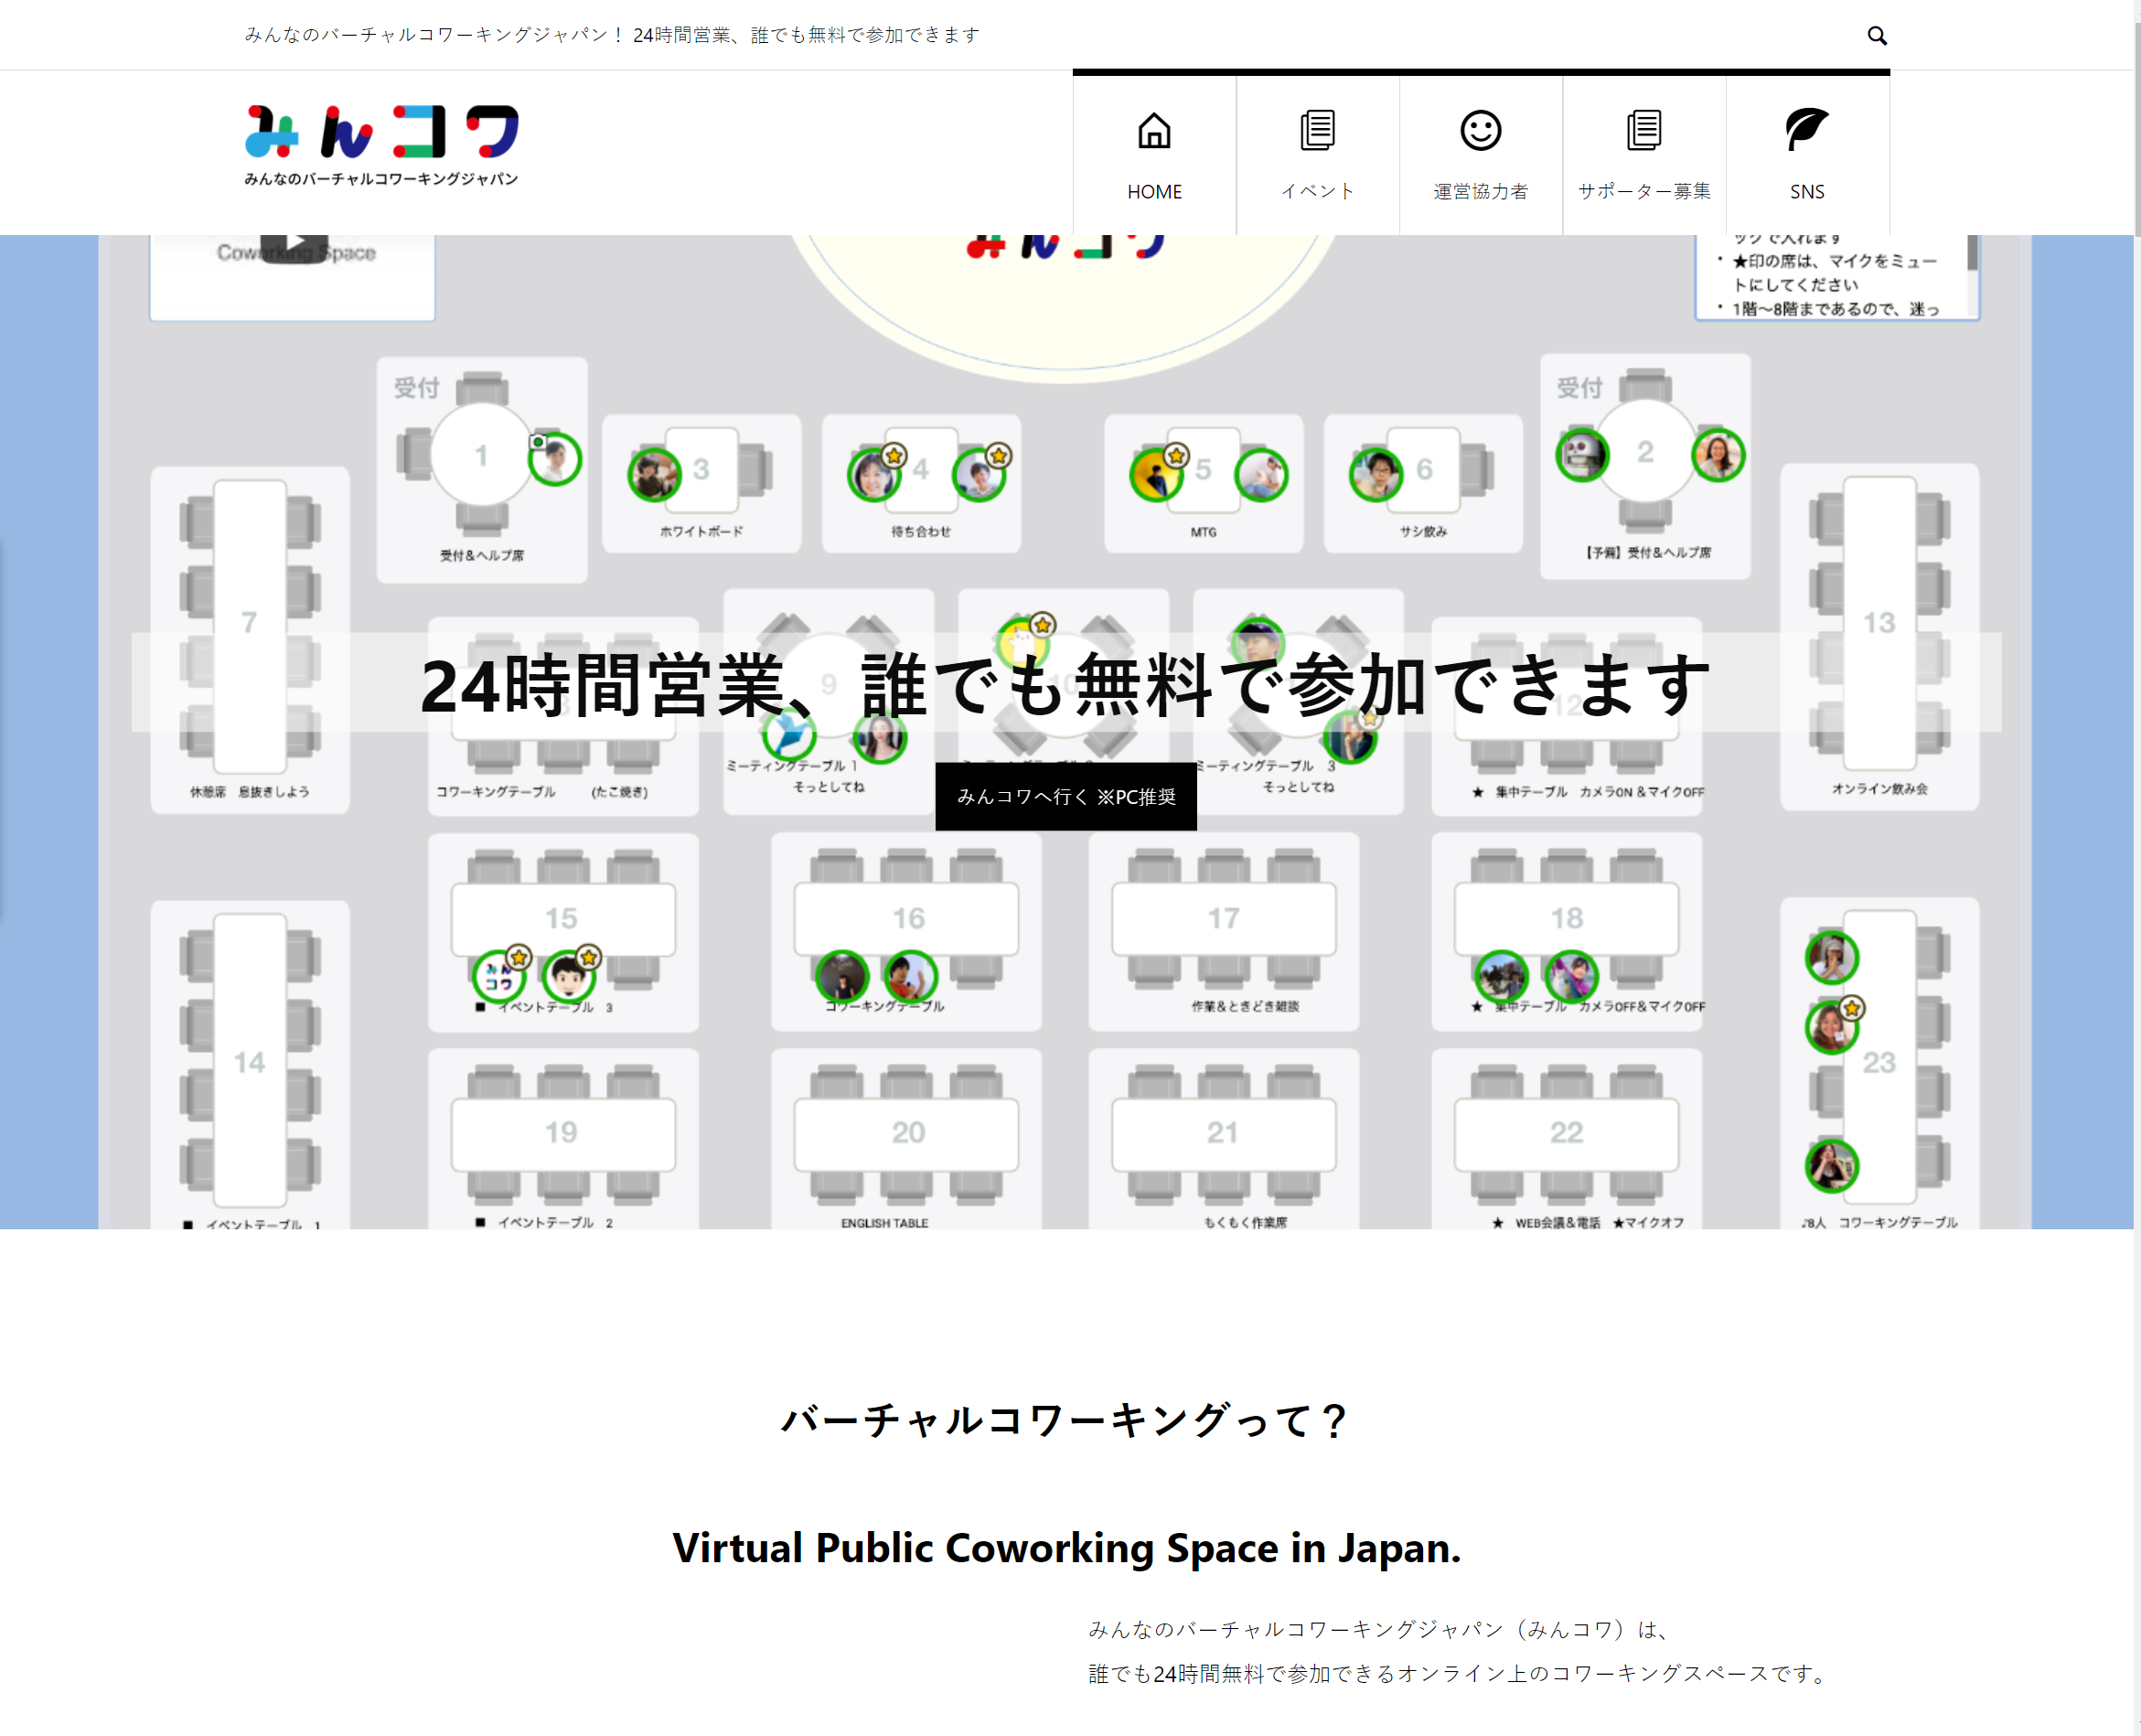Select the イベント menu label
The height and width of the screenshot is (1736, 2141).
[1317, 192]
